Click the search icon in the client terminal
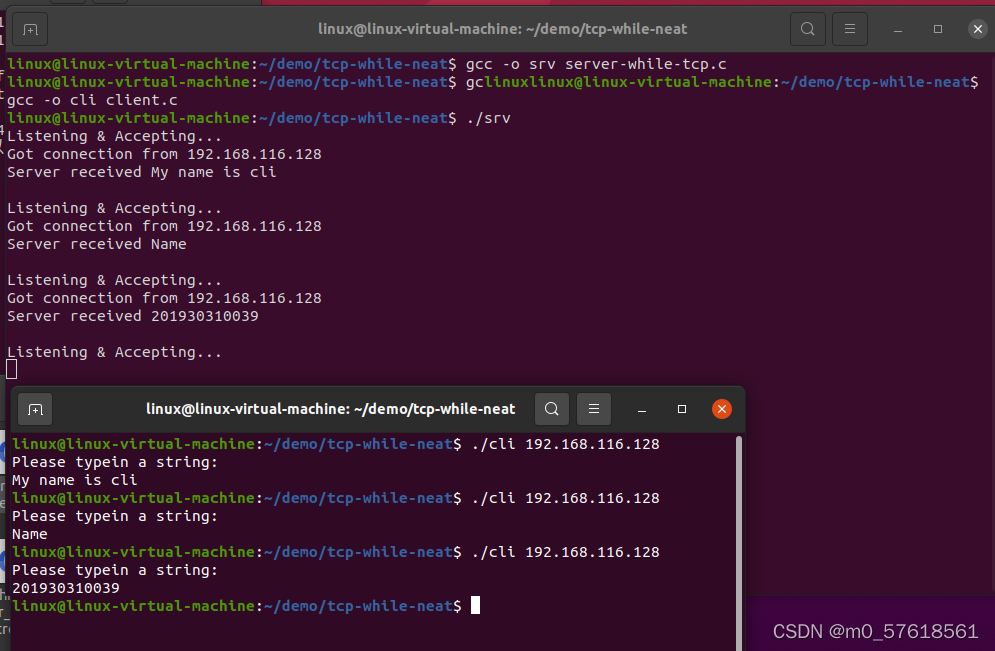The height and width of the screenshot is (651, 995). [552, 409]
